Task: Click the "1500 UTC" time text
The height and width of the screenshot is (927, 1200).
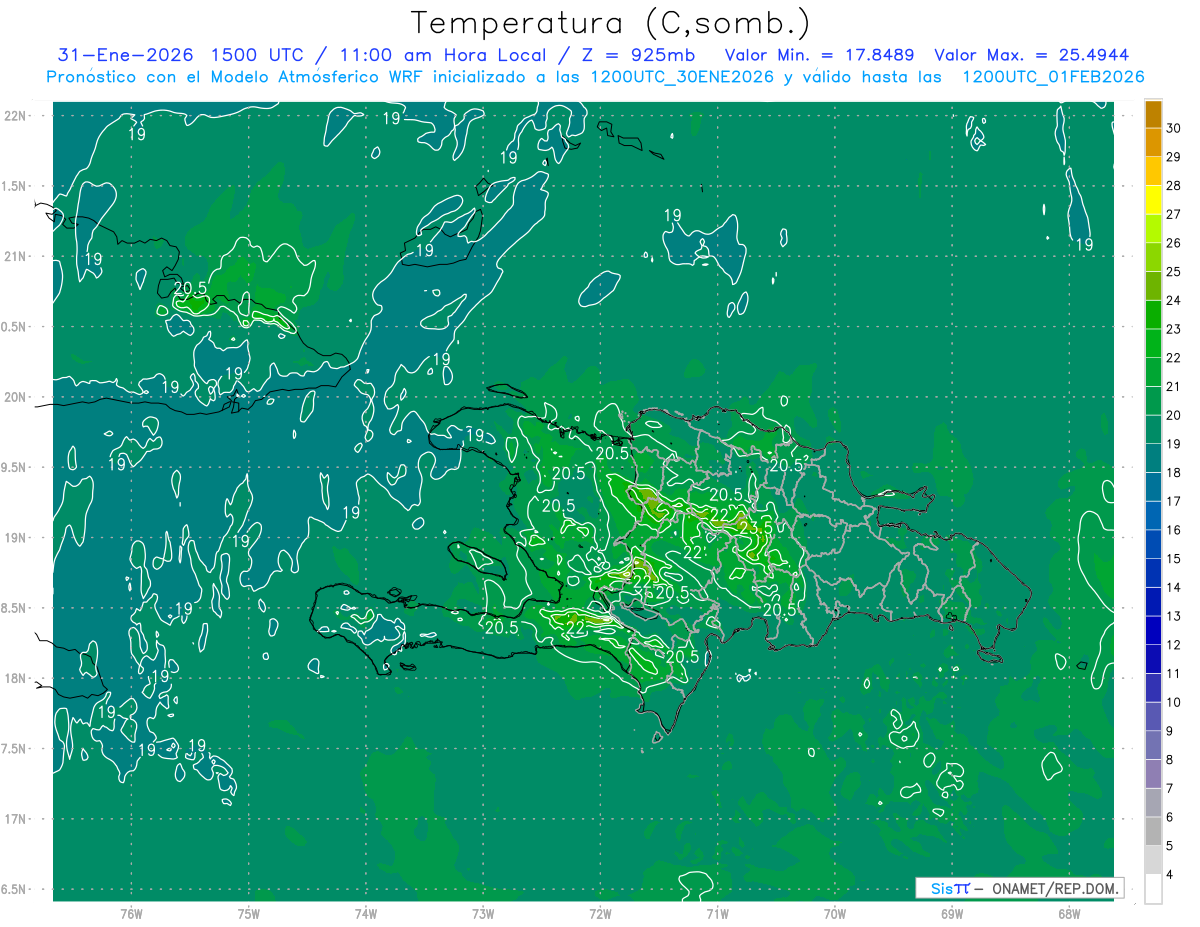Action: click(259, 55)
